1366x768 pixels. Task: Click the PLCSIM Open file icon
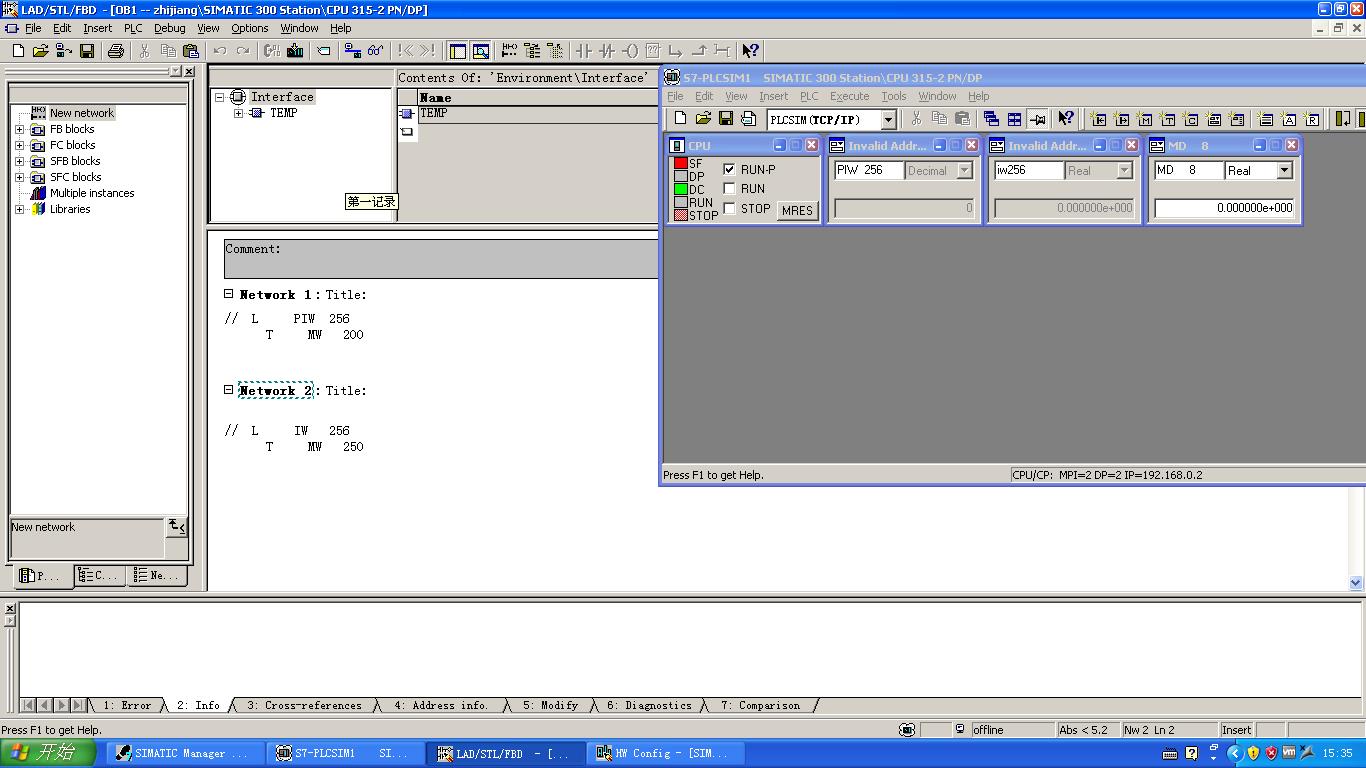[x=703, y=119]
